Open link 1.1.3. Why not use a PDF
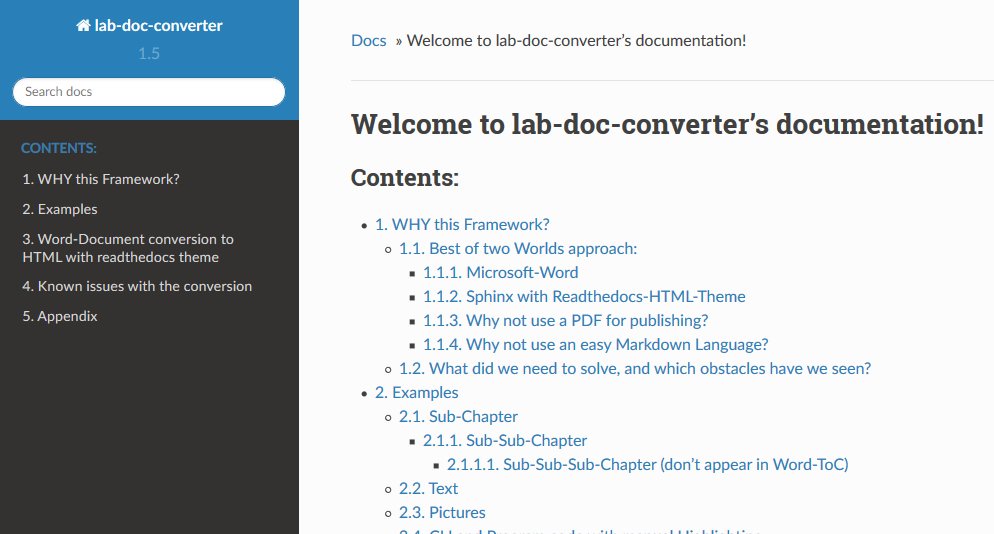 [x=565, y=321]
